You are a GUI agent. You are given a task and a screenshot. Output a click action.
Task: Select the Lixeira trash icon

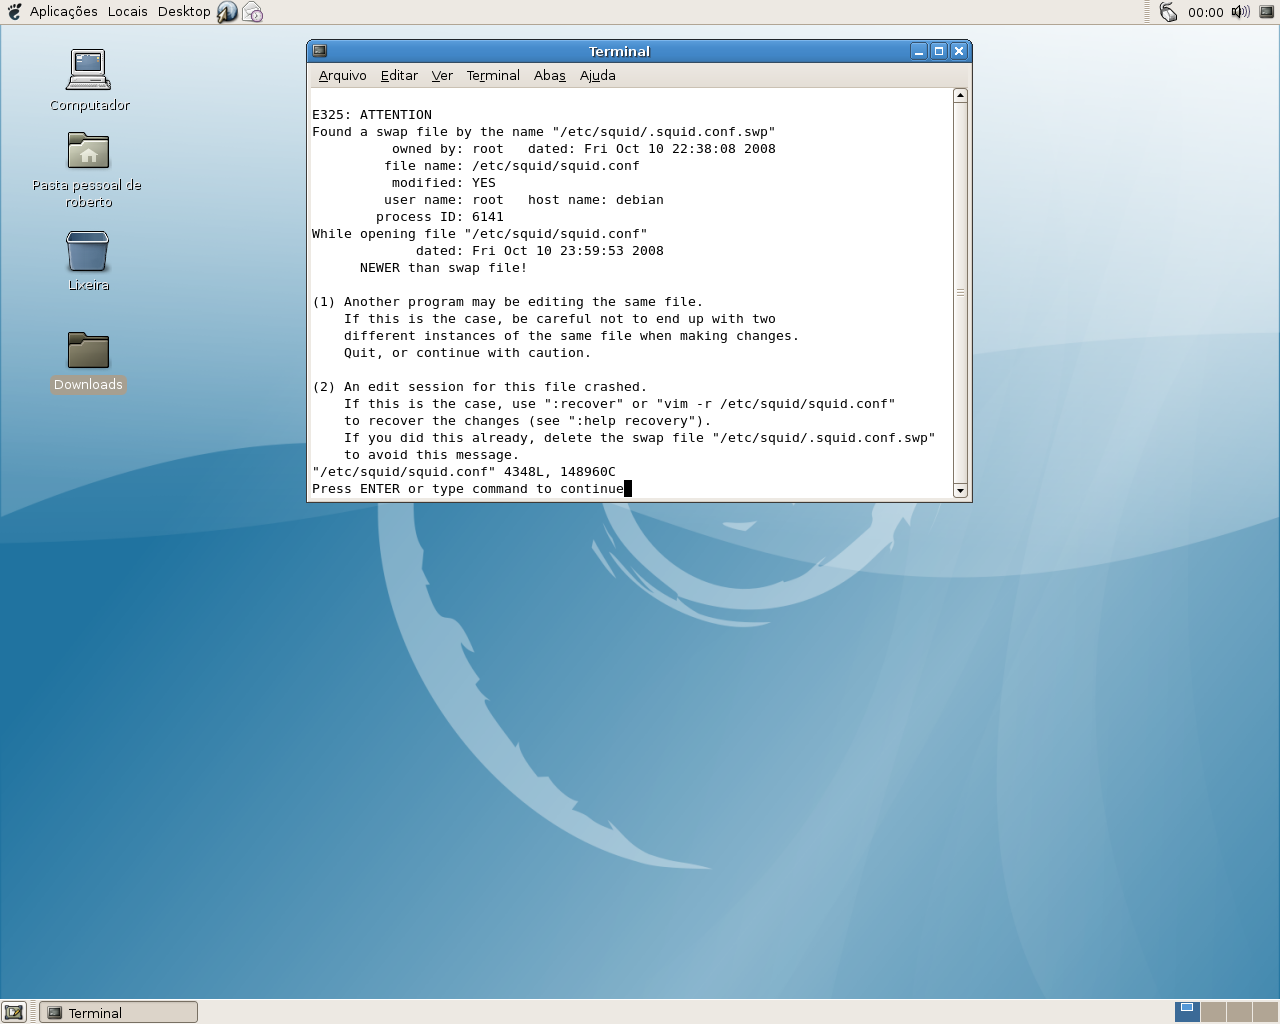88,251
